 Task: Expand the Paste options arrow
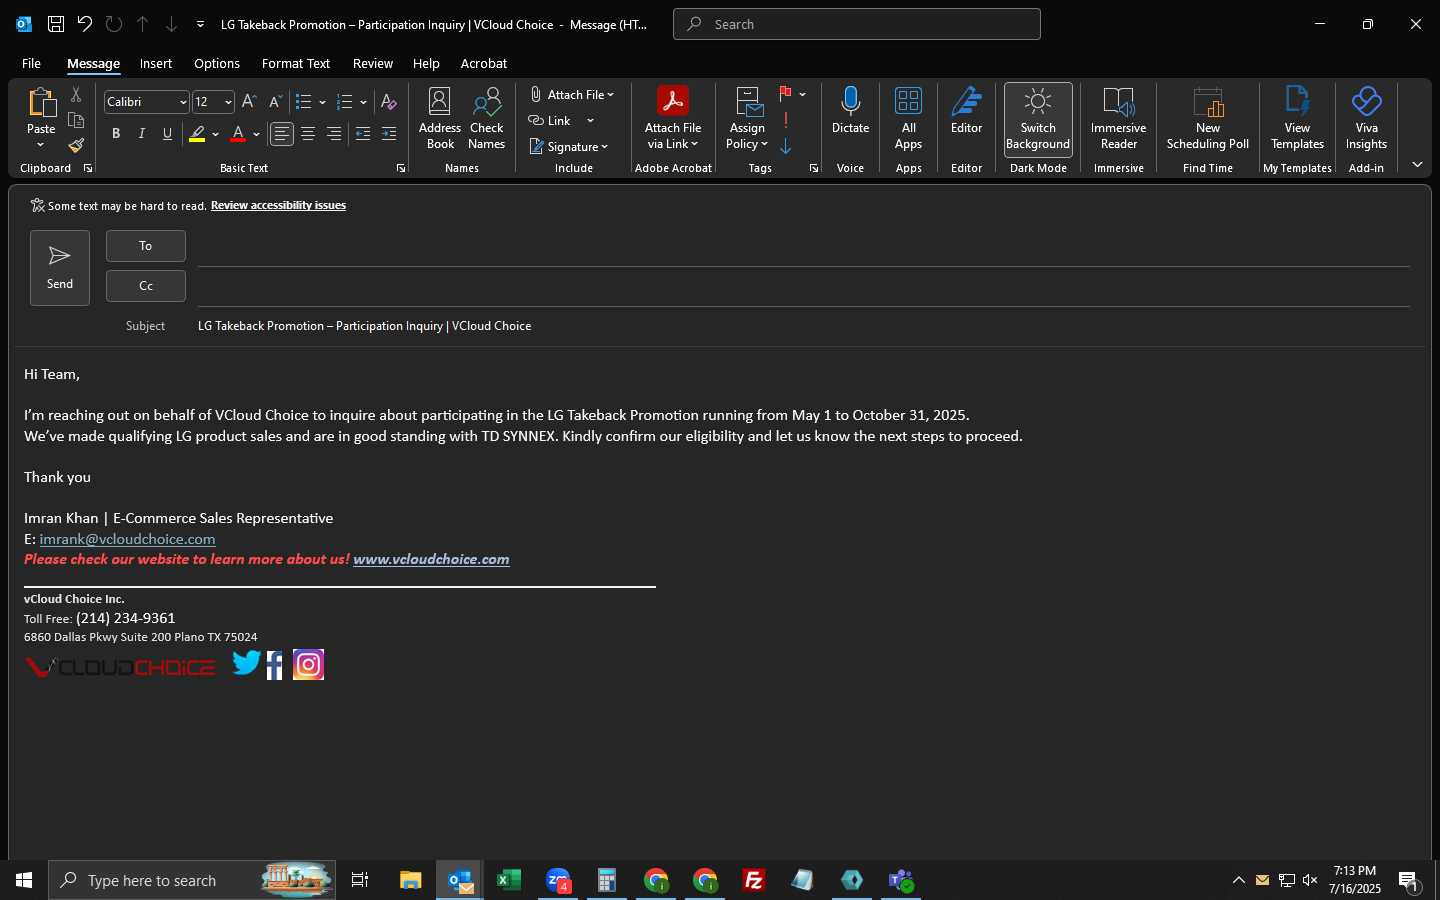41,145
